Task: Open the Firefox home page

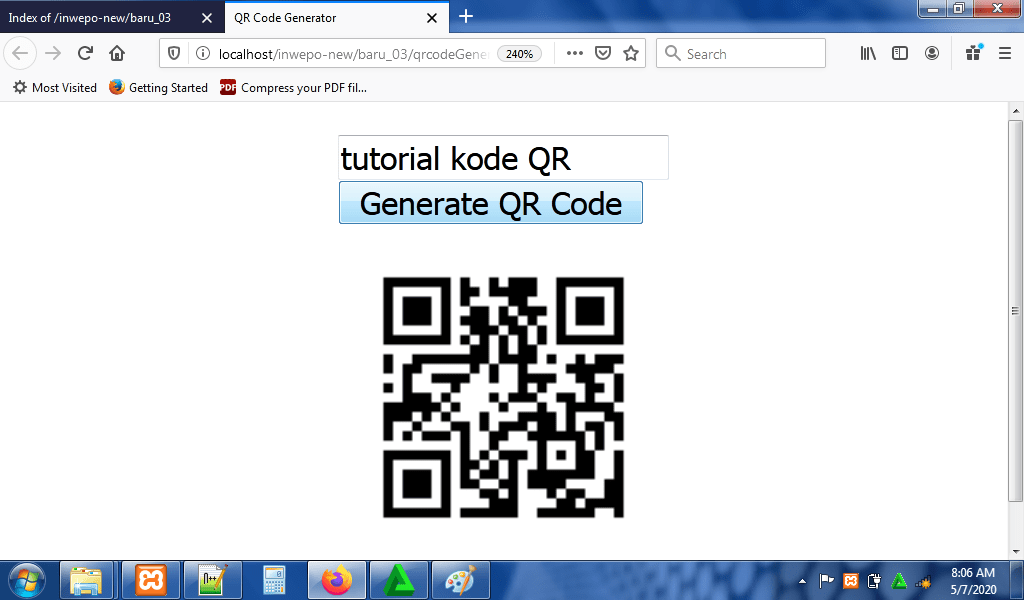Action: pos(117,53)
